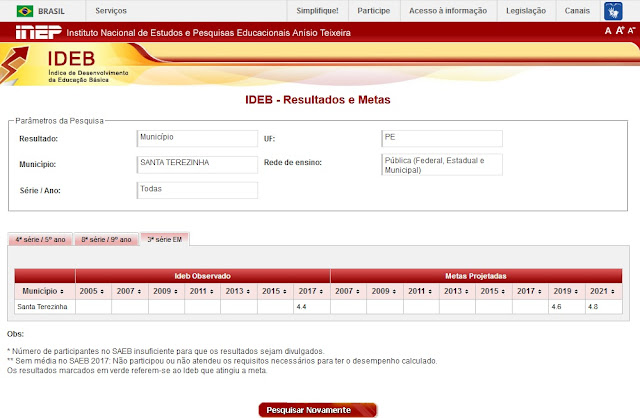Select the 3ª série EM tab
This screenshot has width=640, height=418.
pos(164,238)
